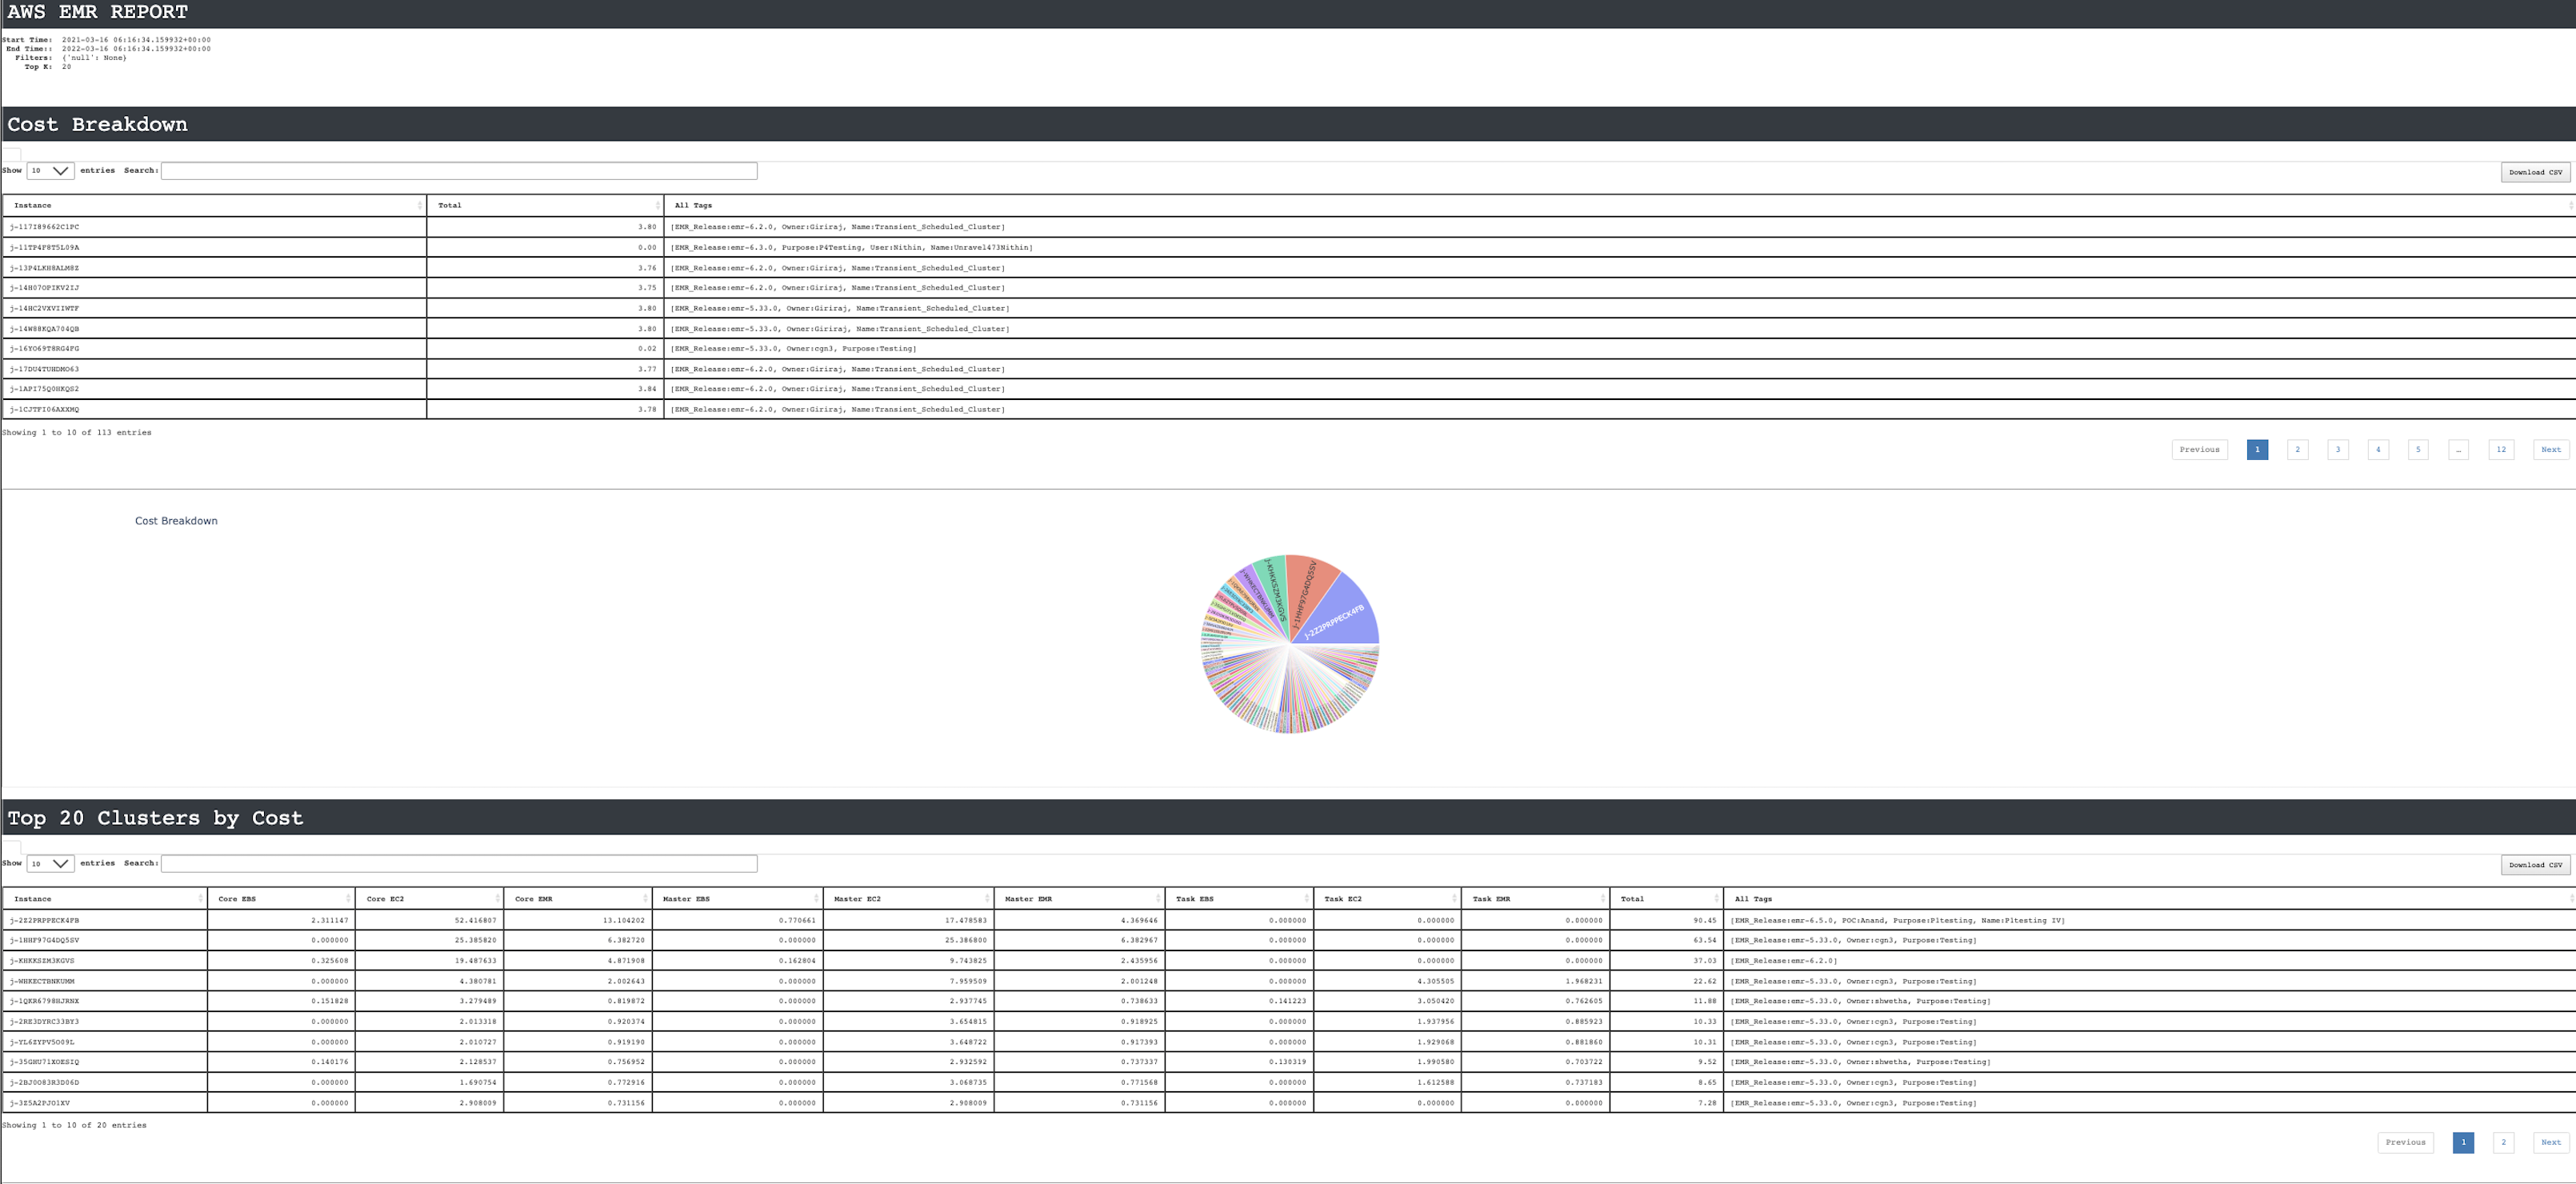Sort Top 20 Clusters by Core EC2
Image resolution: width=2576 pixels, height=1184 pixels.
click(429, 899)
